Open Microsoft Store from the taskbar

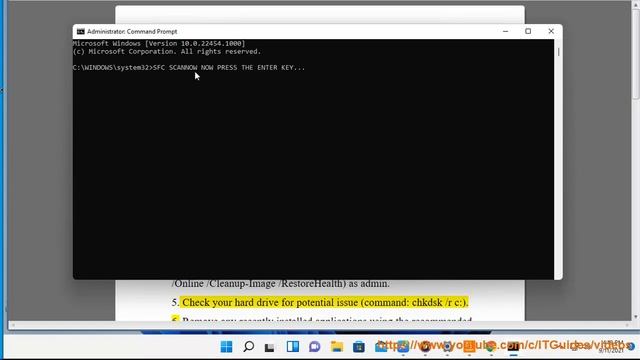359,347
